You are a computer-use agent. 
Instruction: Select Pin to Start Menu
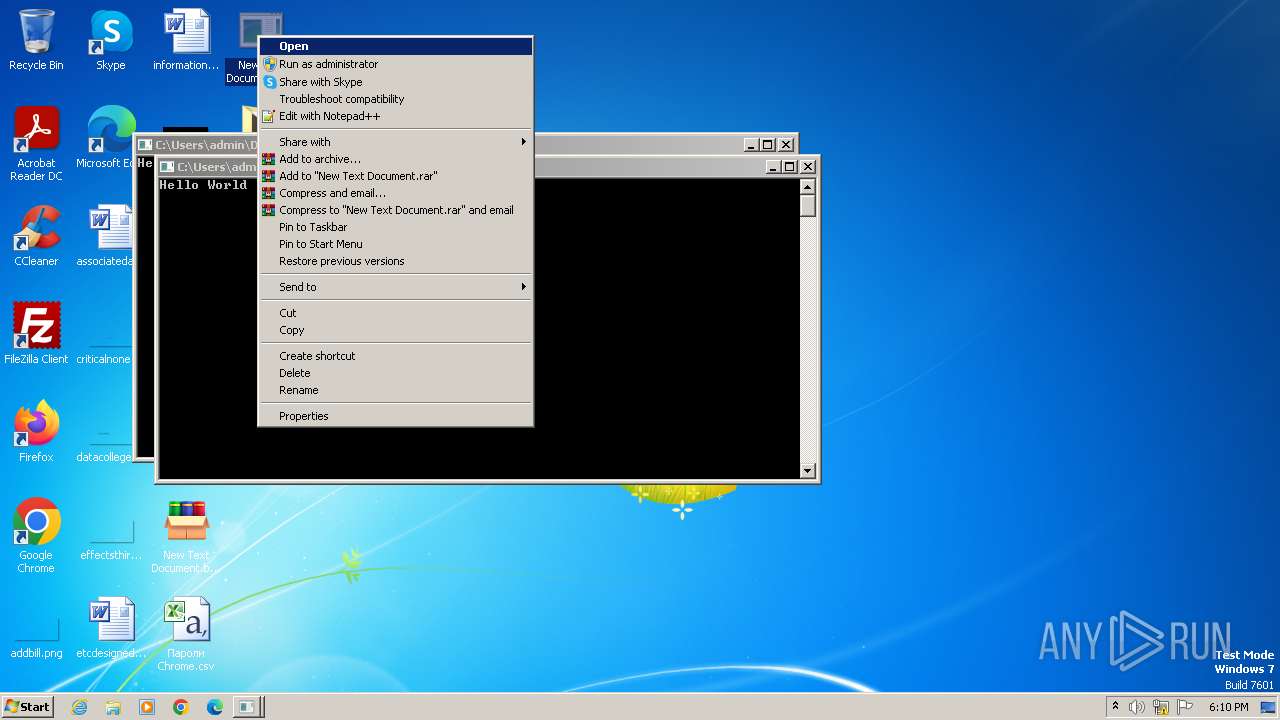[x=395, y=244]
